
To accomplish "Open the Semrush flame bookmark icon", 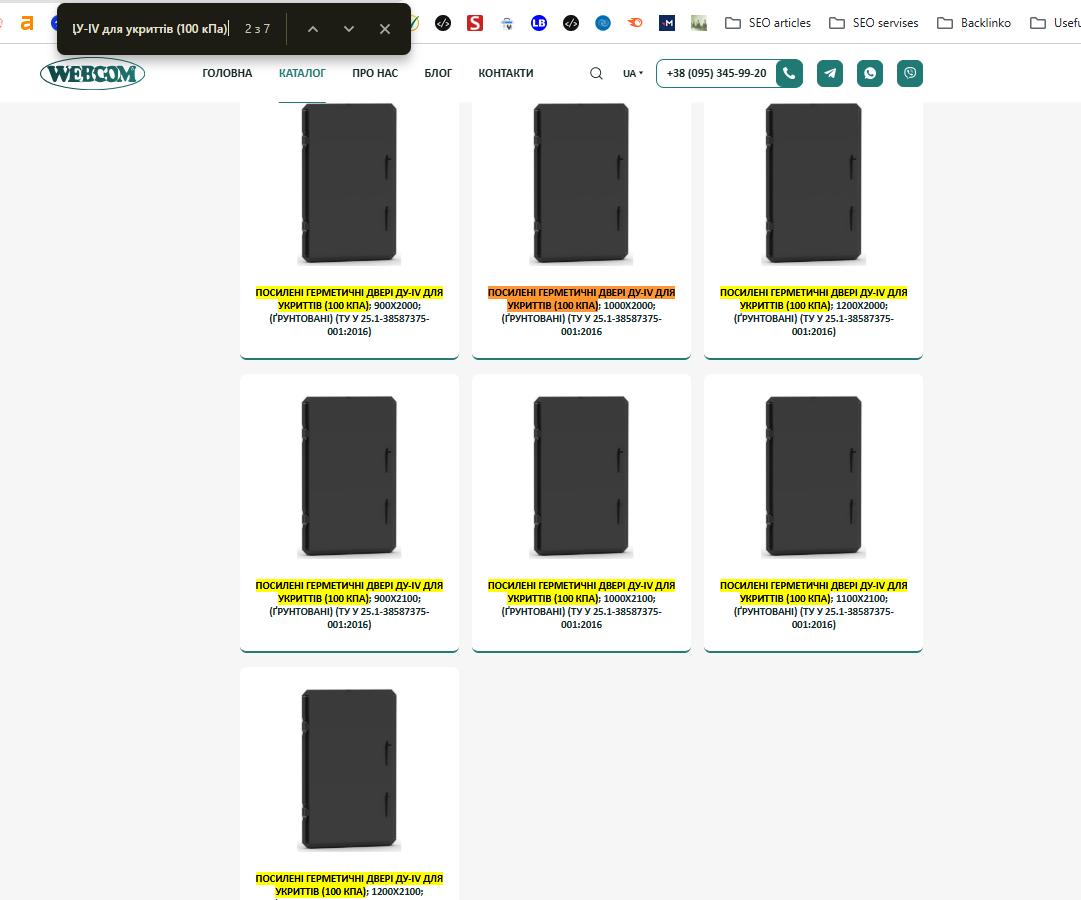I will 635,23.
